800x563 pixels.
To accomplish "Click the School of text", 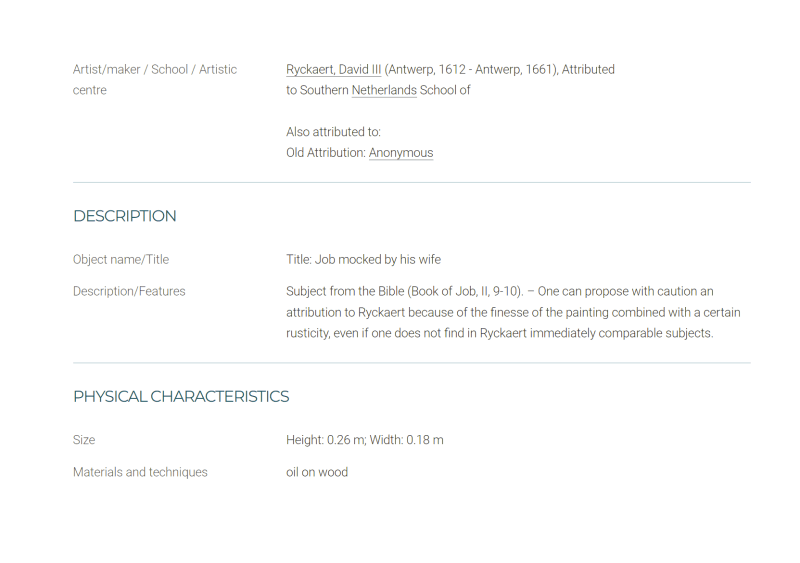I will pos(445,90).
